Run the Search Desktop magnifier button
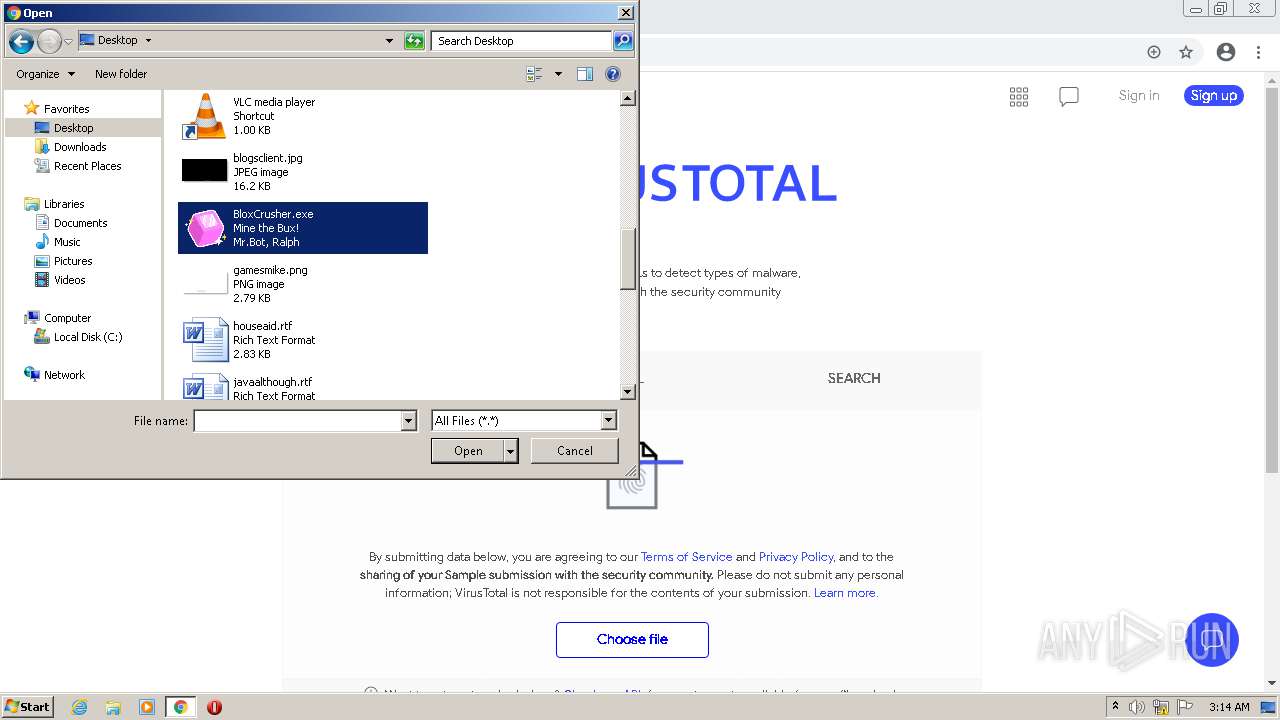 point(623,41)
